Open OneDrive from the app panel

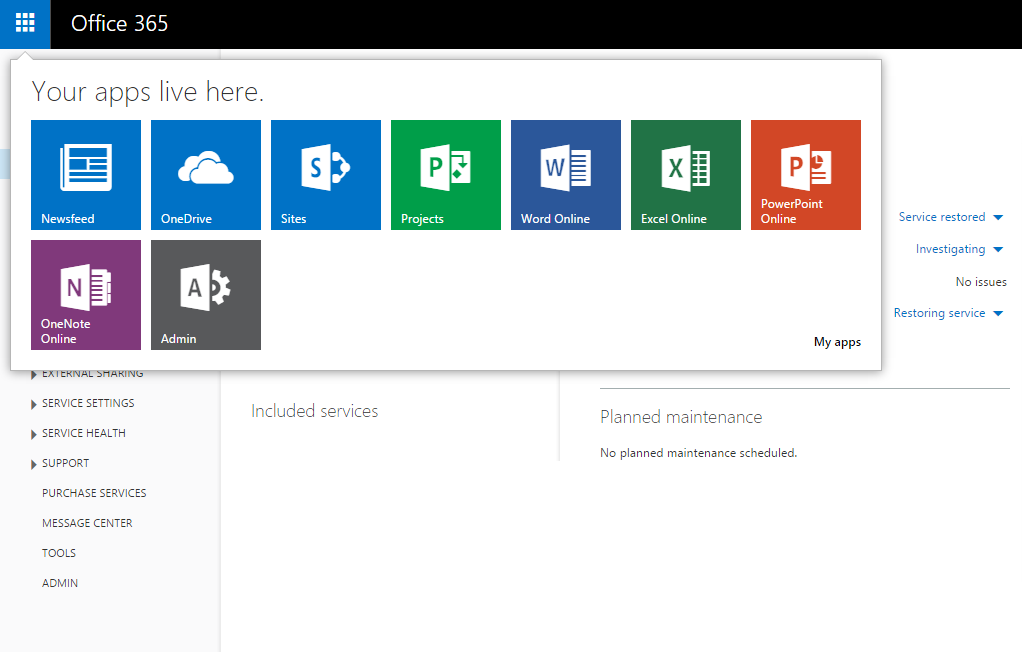click(x=205, y=175)
